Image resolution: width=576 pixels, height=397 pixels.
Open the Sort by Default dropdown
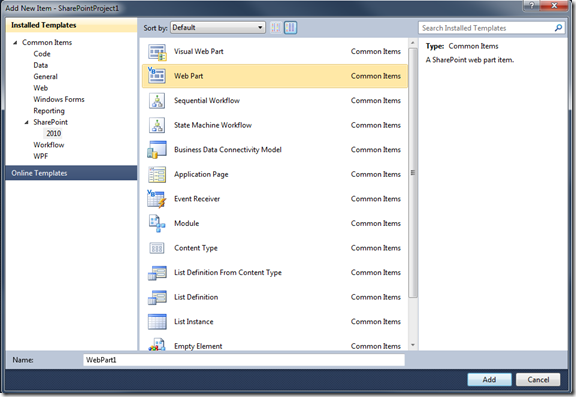pyautogui.click(x=218, y=28)
